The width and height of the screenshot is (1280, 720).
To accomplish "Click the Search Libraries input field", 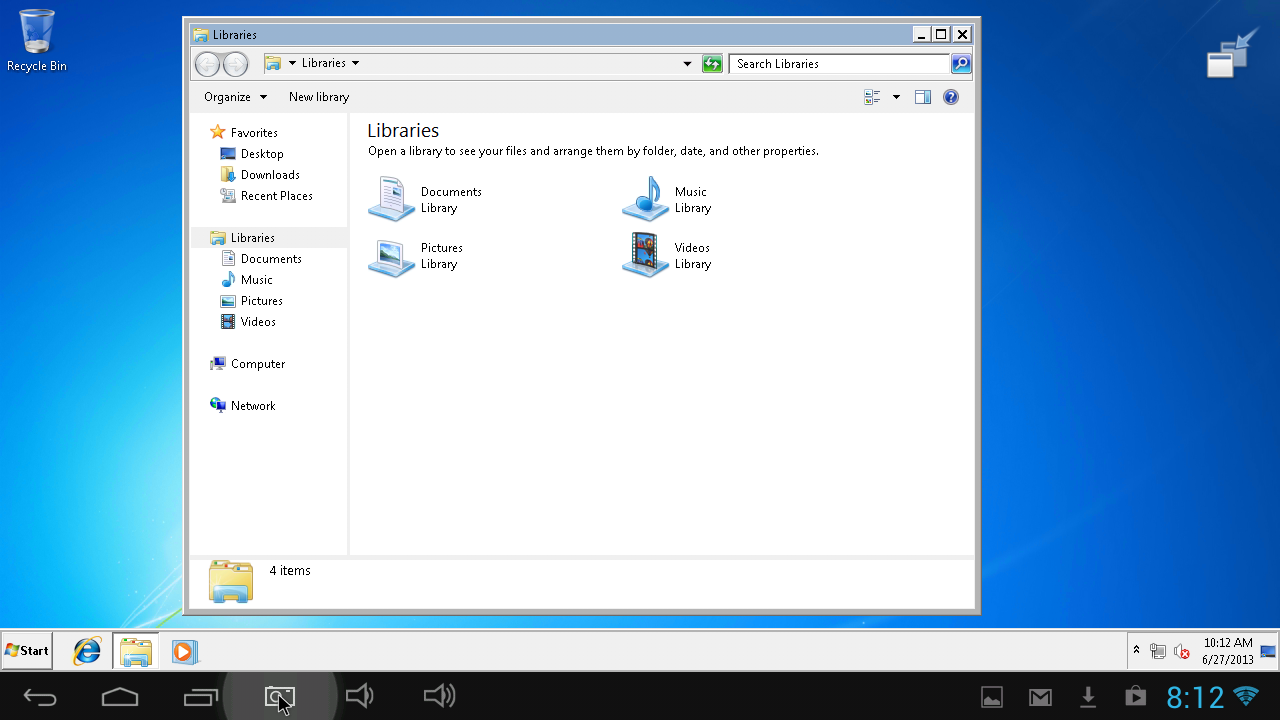I will [x=840, y=64].
